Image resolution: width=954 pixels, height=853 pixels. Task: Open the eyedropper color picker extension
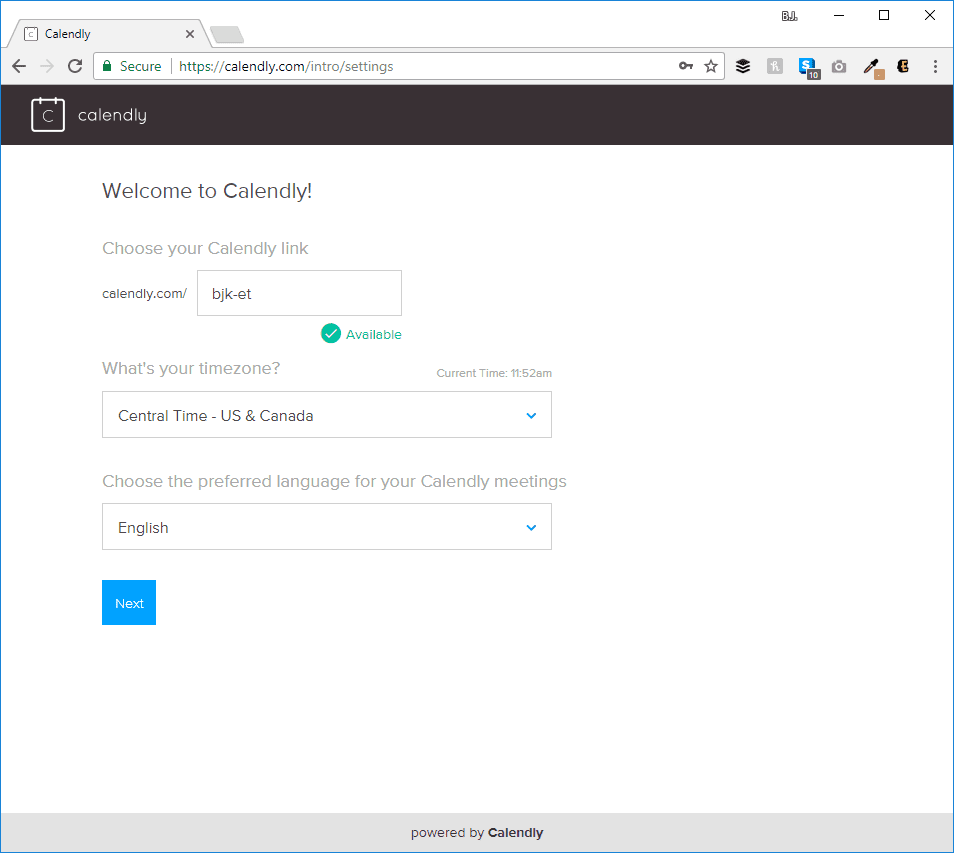[x=873, y=68]
